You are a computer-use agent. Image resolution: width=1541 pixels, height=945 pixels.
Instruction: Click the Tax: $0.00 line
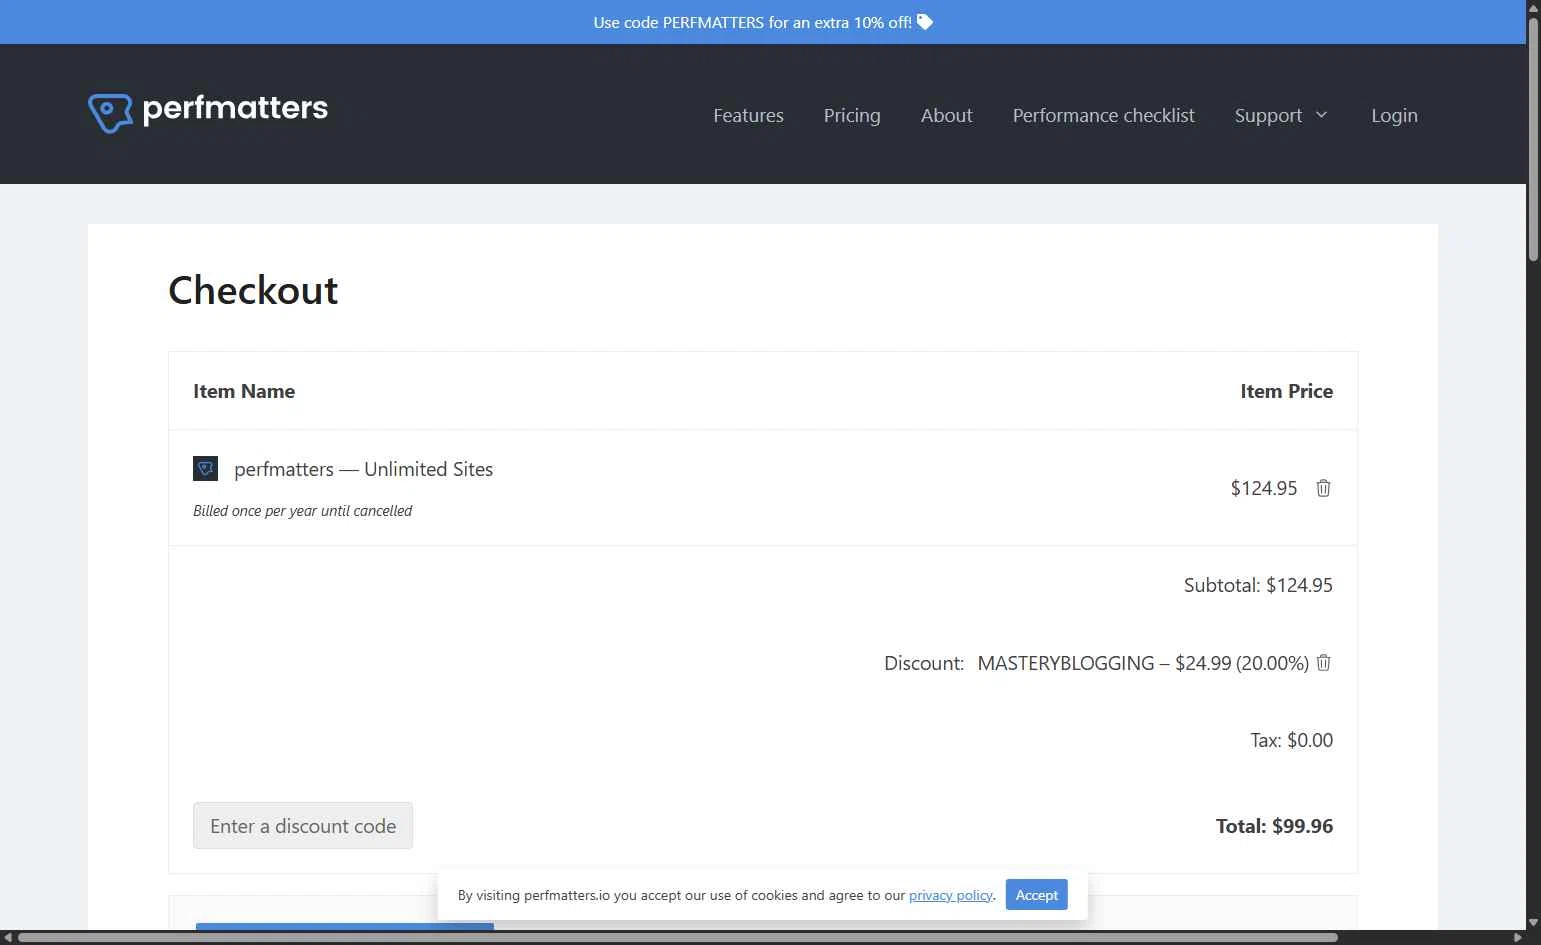1291,740
